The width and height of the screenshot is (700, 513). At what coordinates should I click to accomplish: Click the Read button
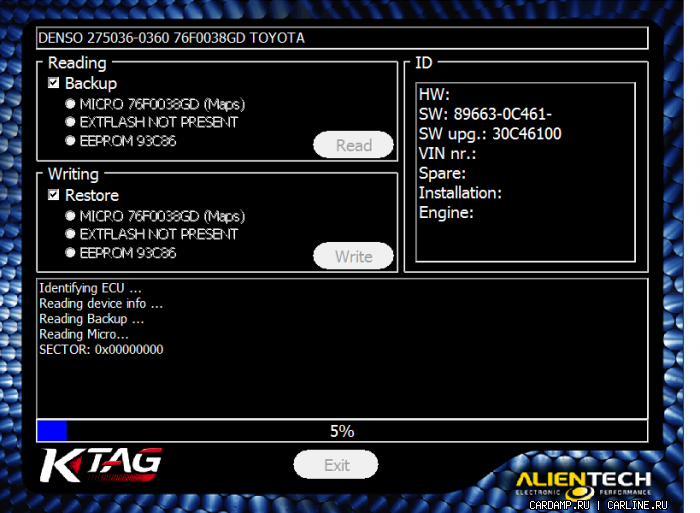pyautogui.click(x=354, y=145)
